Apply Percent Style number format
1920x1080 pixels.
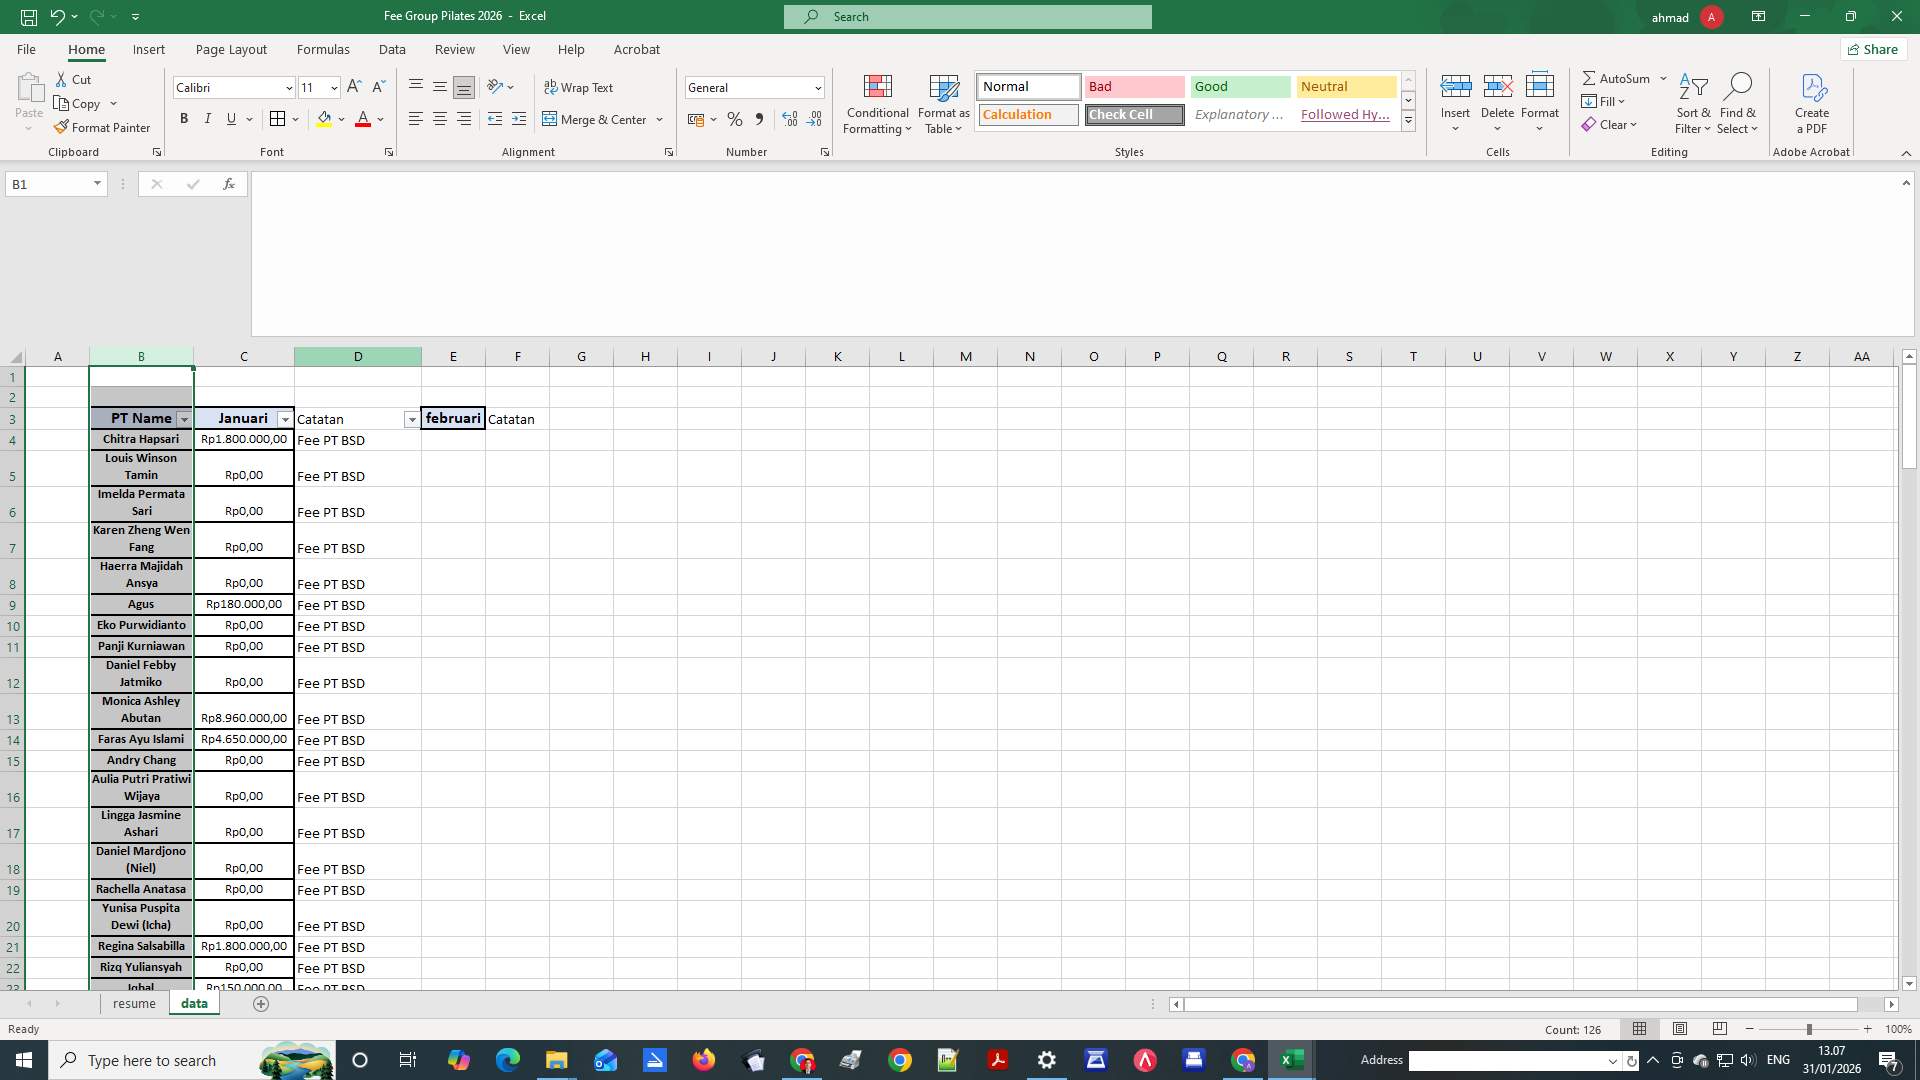pos(735,119)
